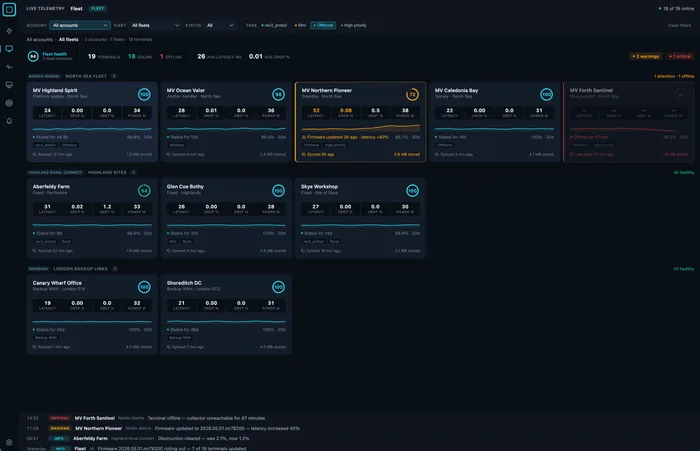700x451 pixels.
Task: Click the sync icon on MV Northern Pioneer card
Action: tap(304, 155)
